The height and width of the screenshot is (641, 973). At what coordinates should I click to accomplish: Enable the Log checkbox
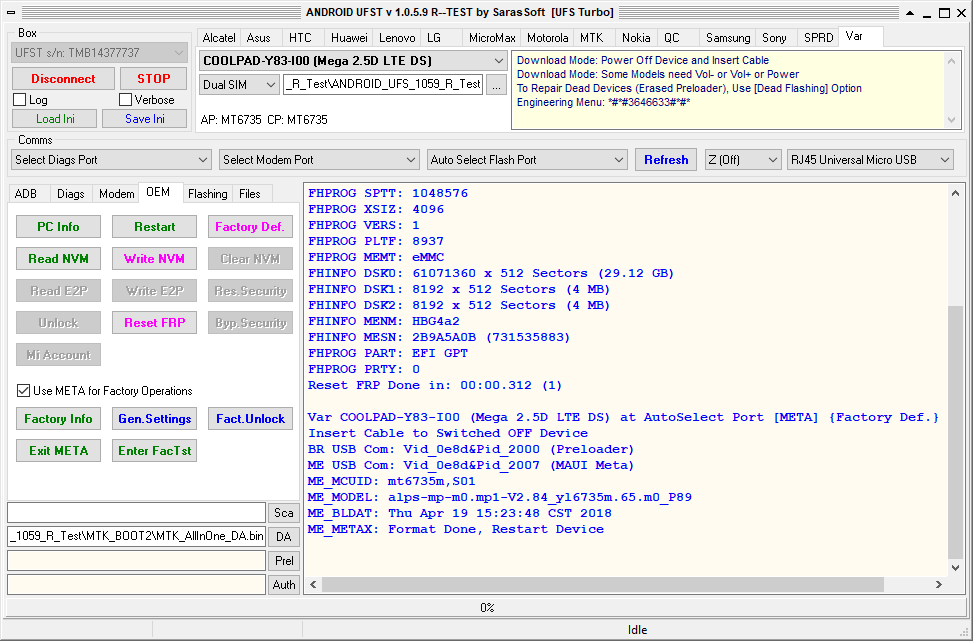click(x=20, y=100)
